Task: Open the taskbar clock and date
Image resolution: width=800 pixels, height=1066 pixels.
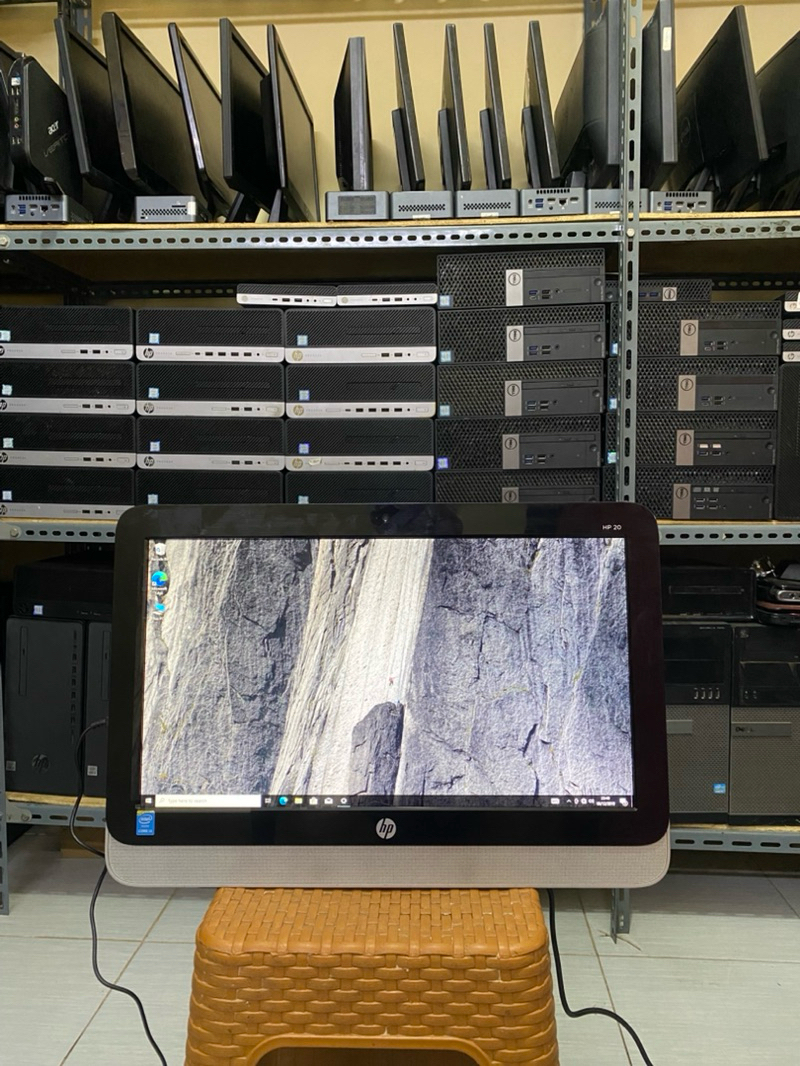Action: tap(605, 801)
